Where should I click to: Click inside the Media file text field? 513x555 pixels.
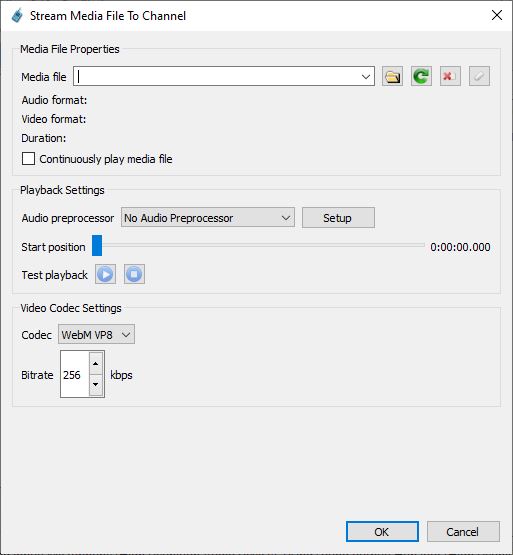point(216,76)
